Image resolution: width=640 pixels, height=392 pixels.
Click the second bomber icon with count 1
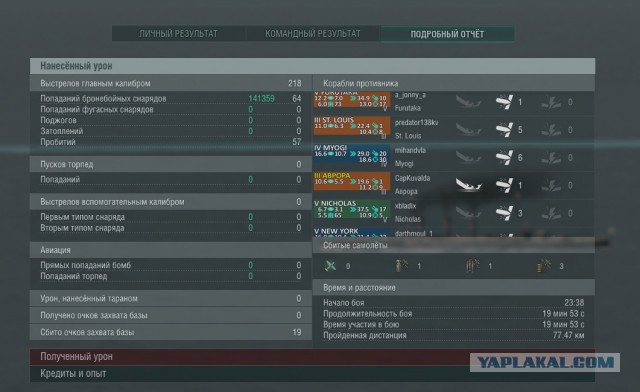(x=473, y=266)
